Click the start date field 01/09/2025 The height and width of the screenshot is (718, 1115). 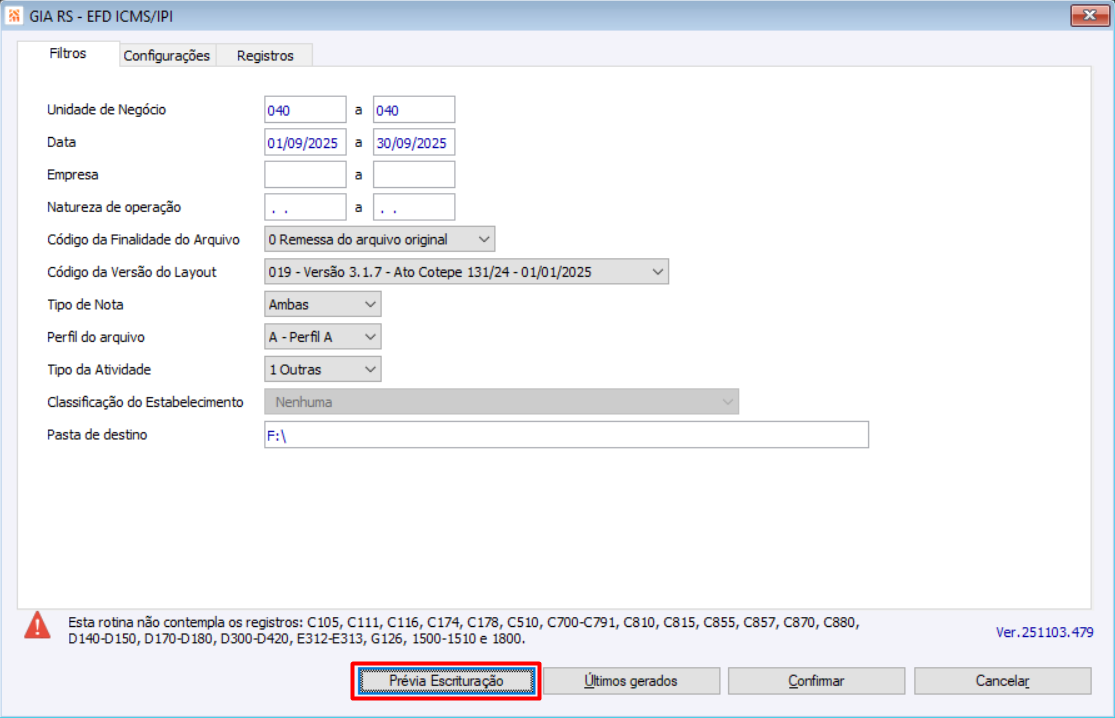tap(305, 143)
